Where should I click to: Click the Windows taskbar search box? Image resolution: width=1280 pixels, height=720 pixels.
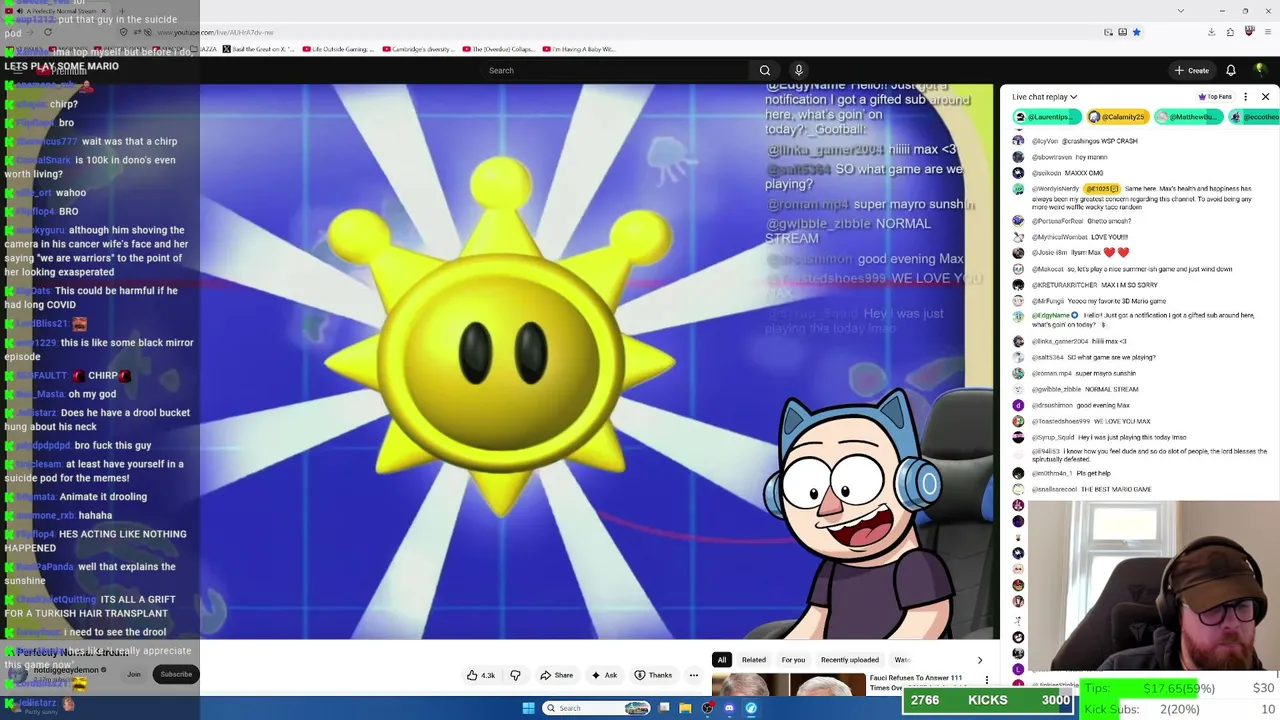coord(597,708)
